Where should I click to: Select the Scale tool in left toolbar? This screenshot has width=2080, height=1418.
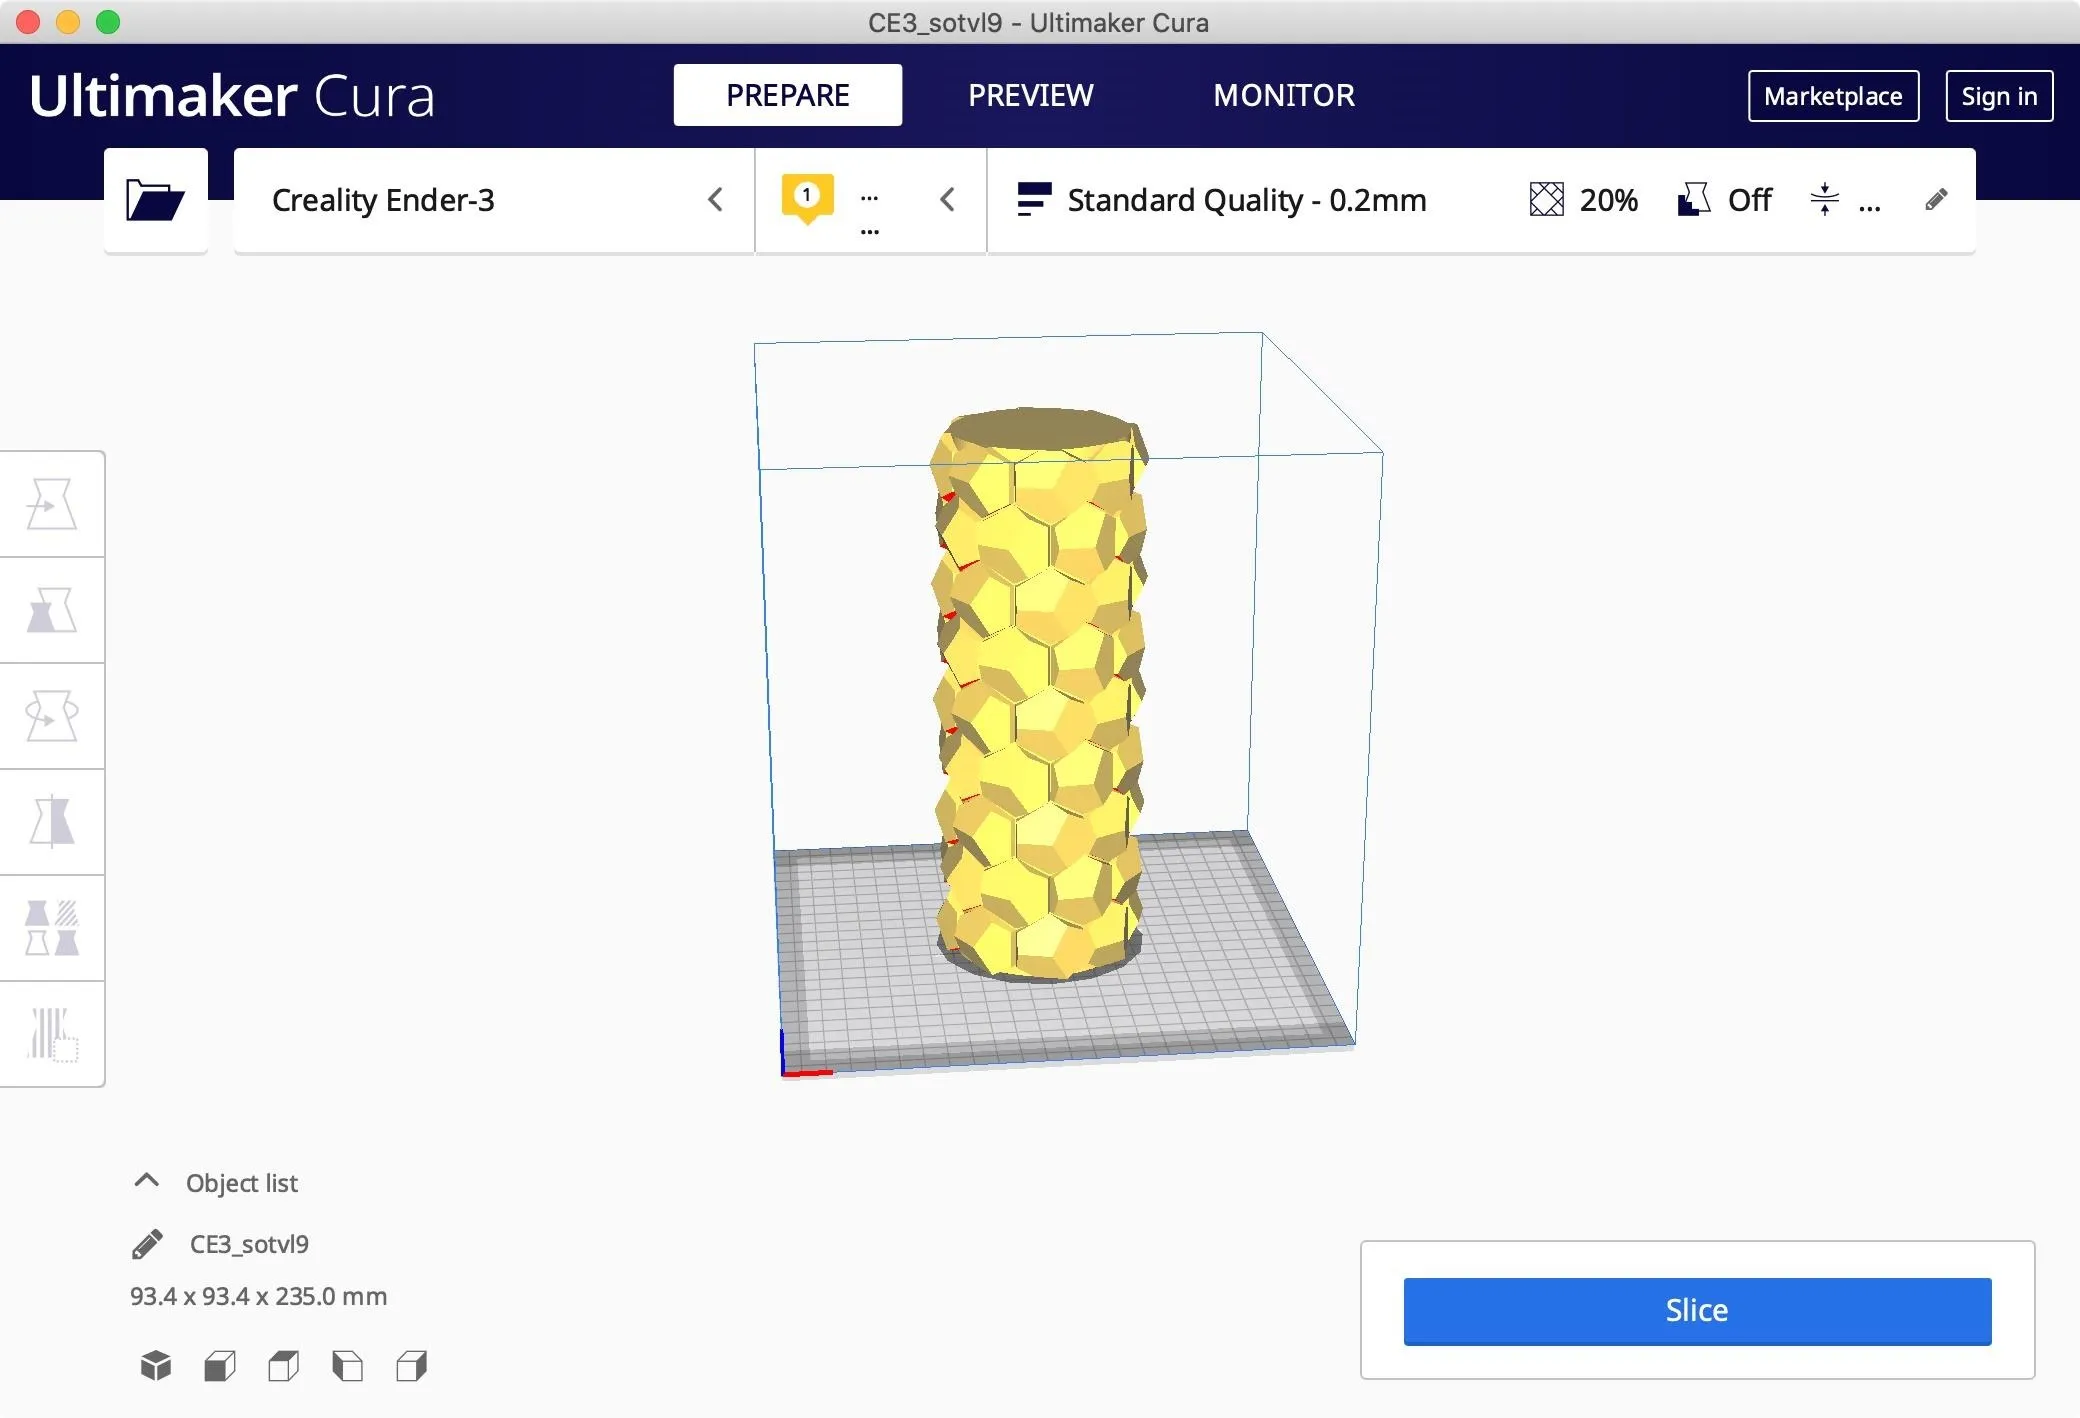52,610
